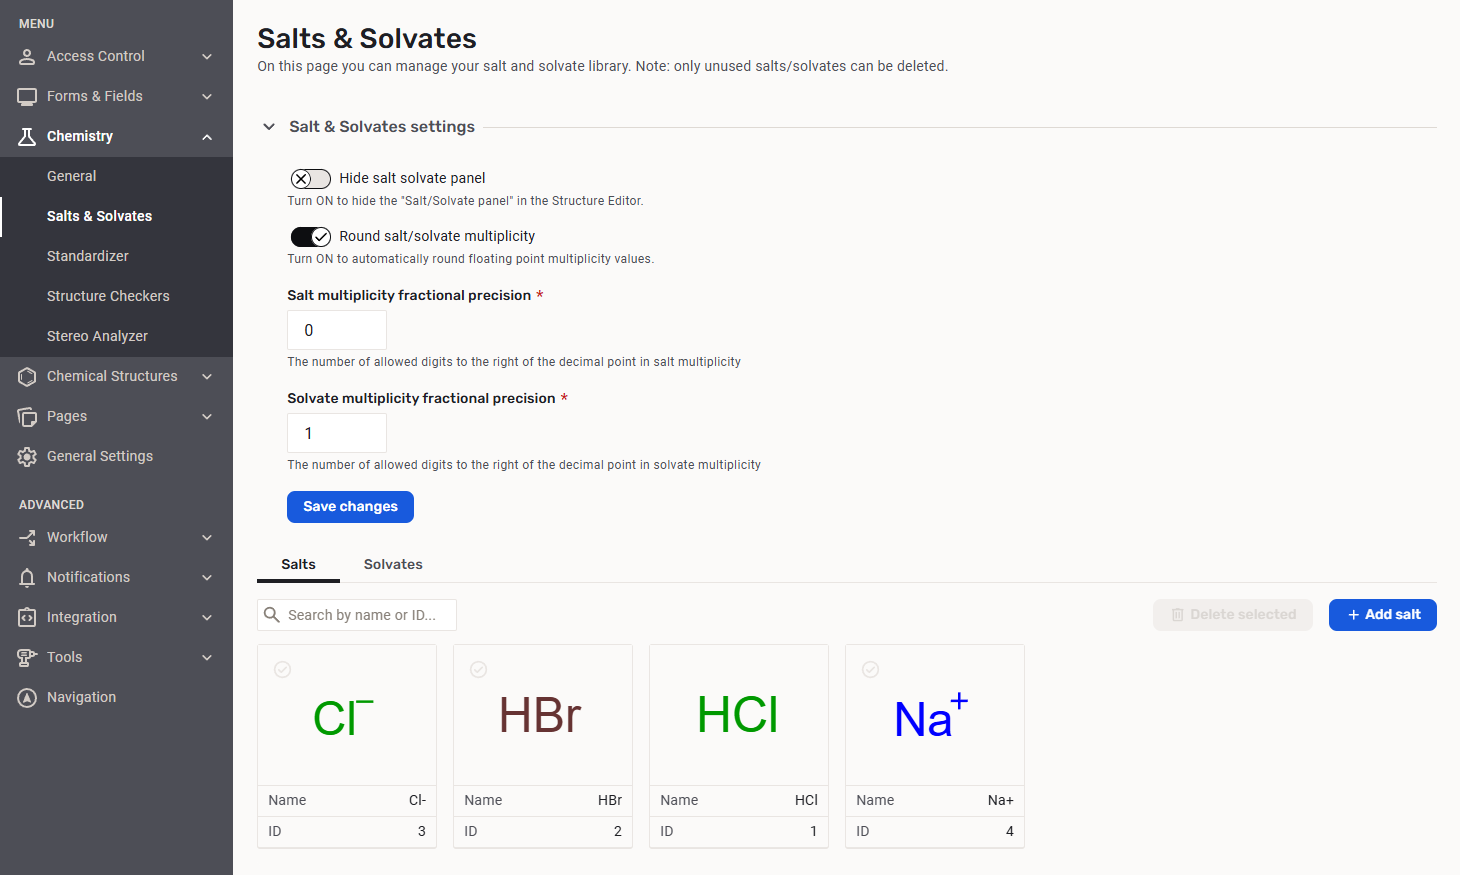
Task: Open the HCl salt structure thumbnail
Action: coord(738,716)
